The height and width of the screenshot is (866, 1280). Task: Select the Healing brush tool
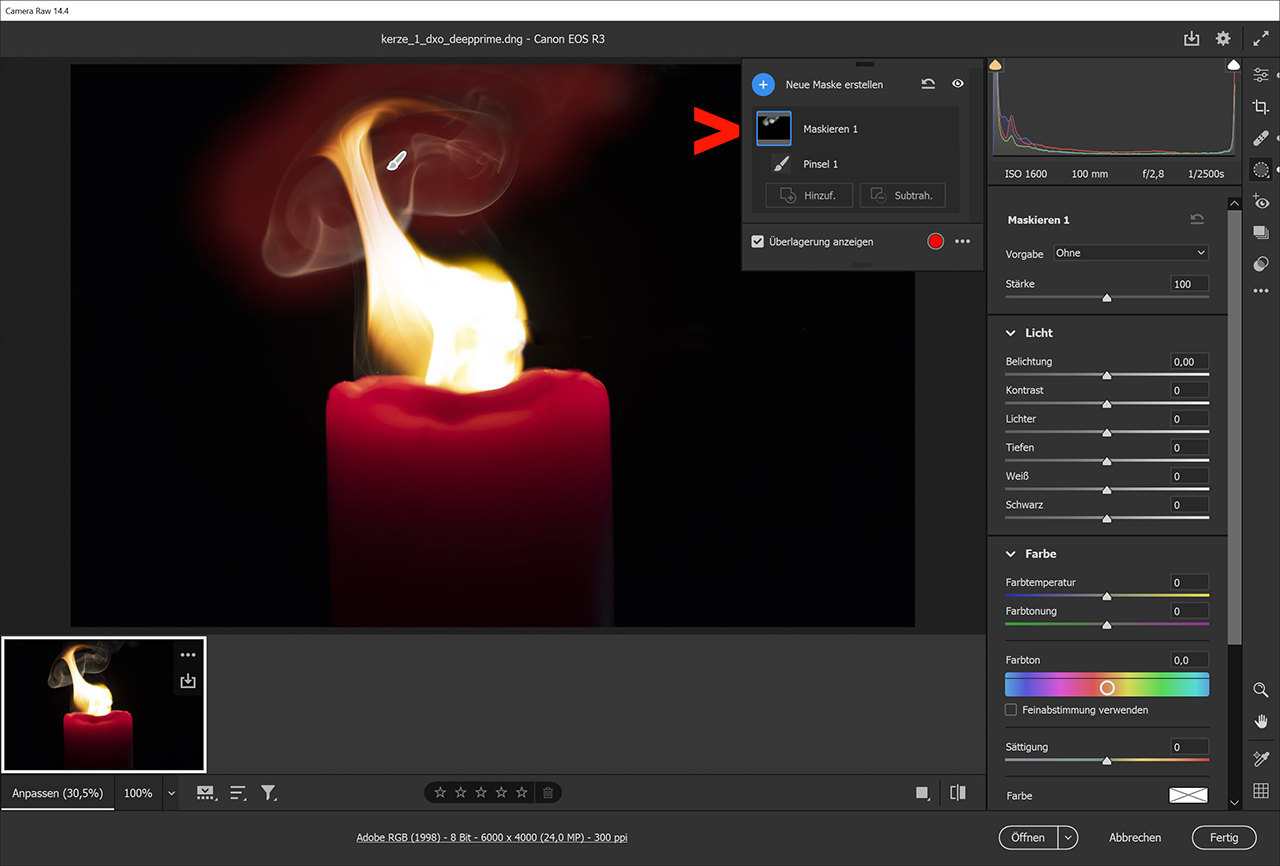click(1261, 138)
